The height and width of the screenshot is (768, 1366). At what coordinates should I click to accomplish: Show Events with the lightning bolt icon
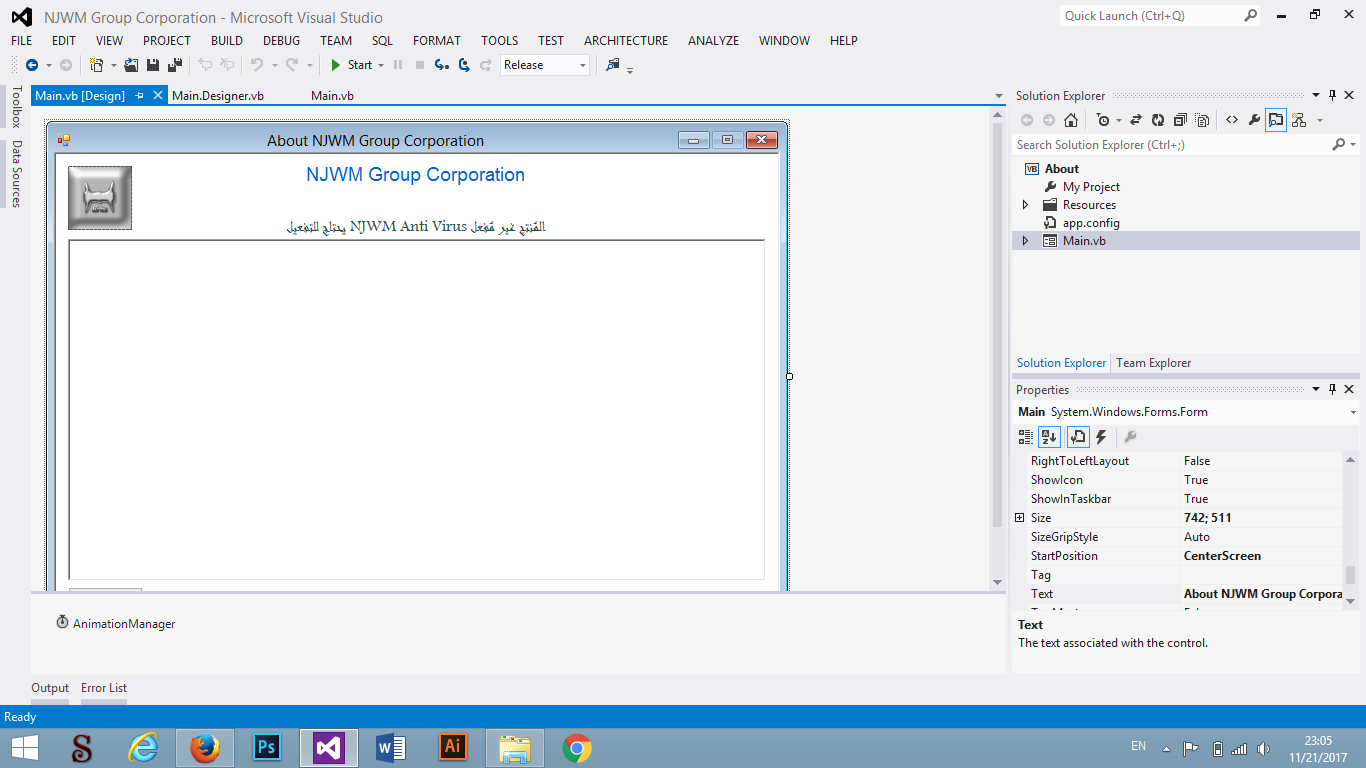click(x=1101, y=437)
